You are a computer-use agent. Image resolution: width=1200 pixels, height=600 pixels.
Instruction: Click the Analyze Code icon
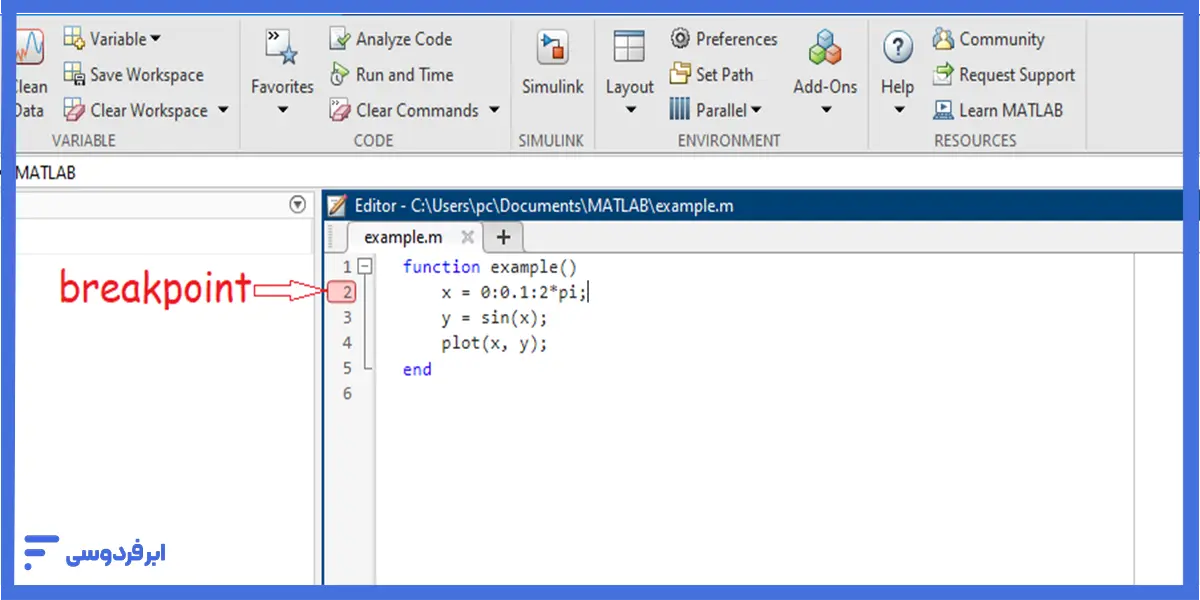(340, 39)
